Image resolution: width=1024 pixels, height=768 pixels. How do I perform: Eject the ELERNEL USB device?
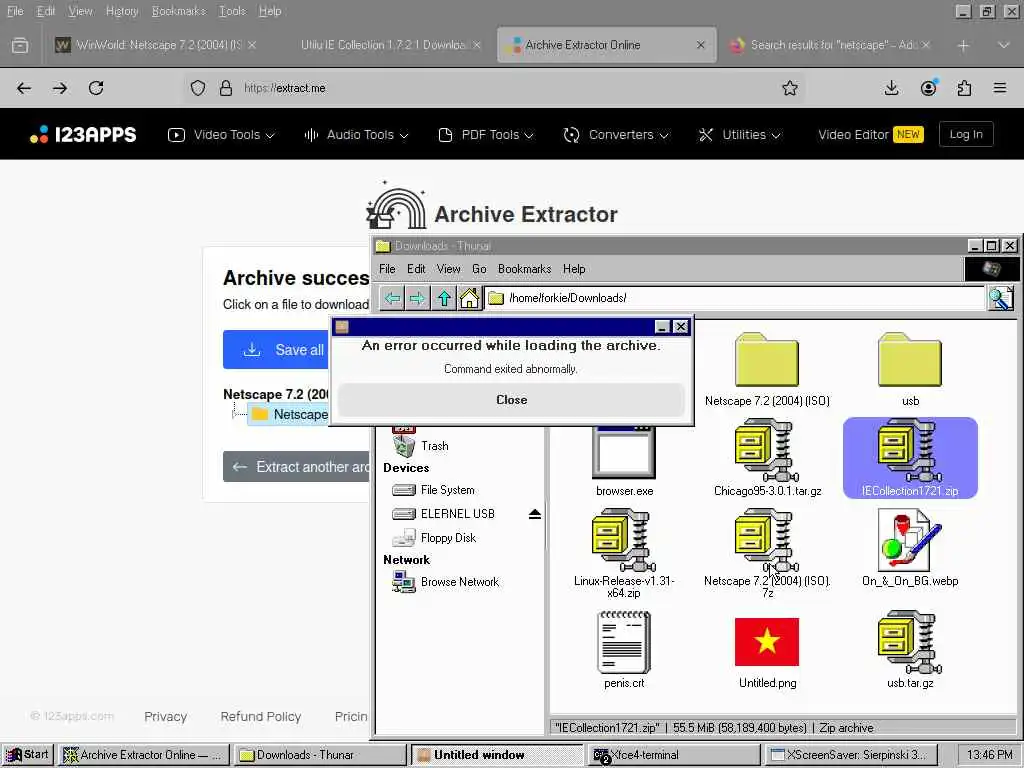(x=535, y=514)
